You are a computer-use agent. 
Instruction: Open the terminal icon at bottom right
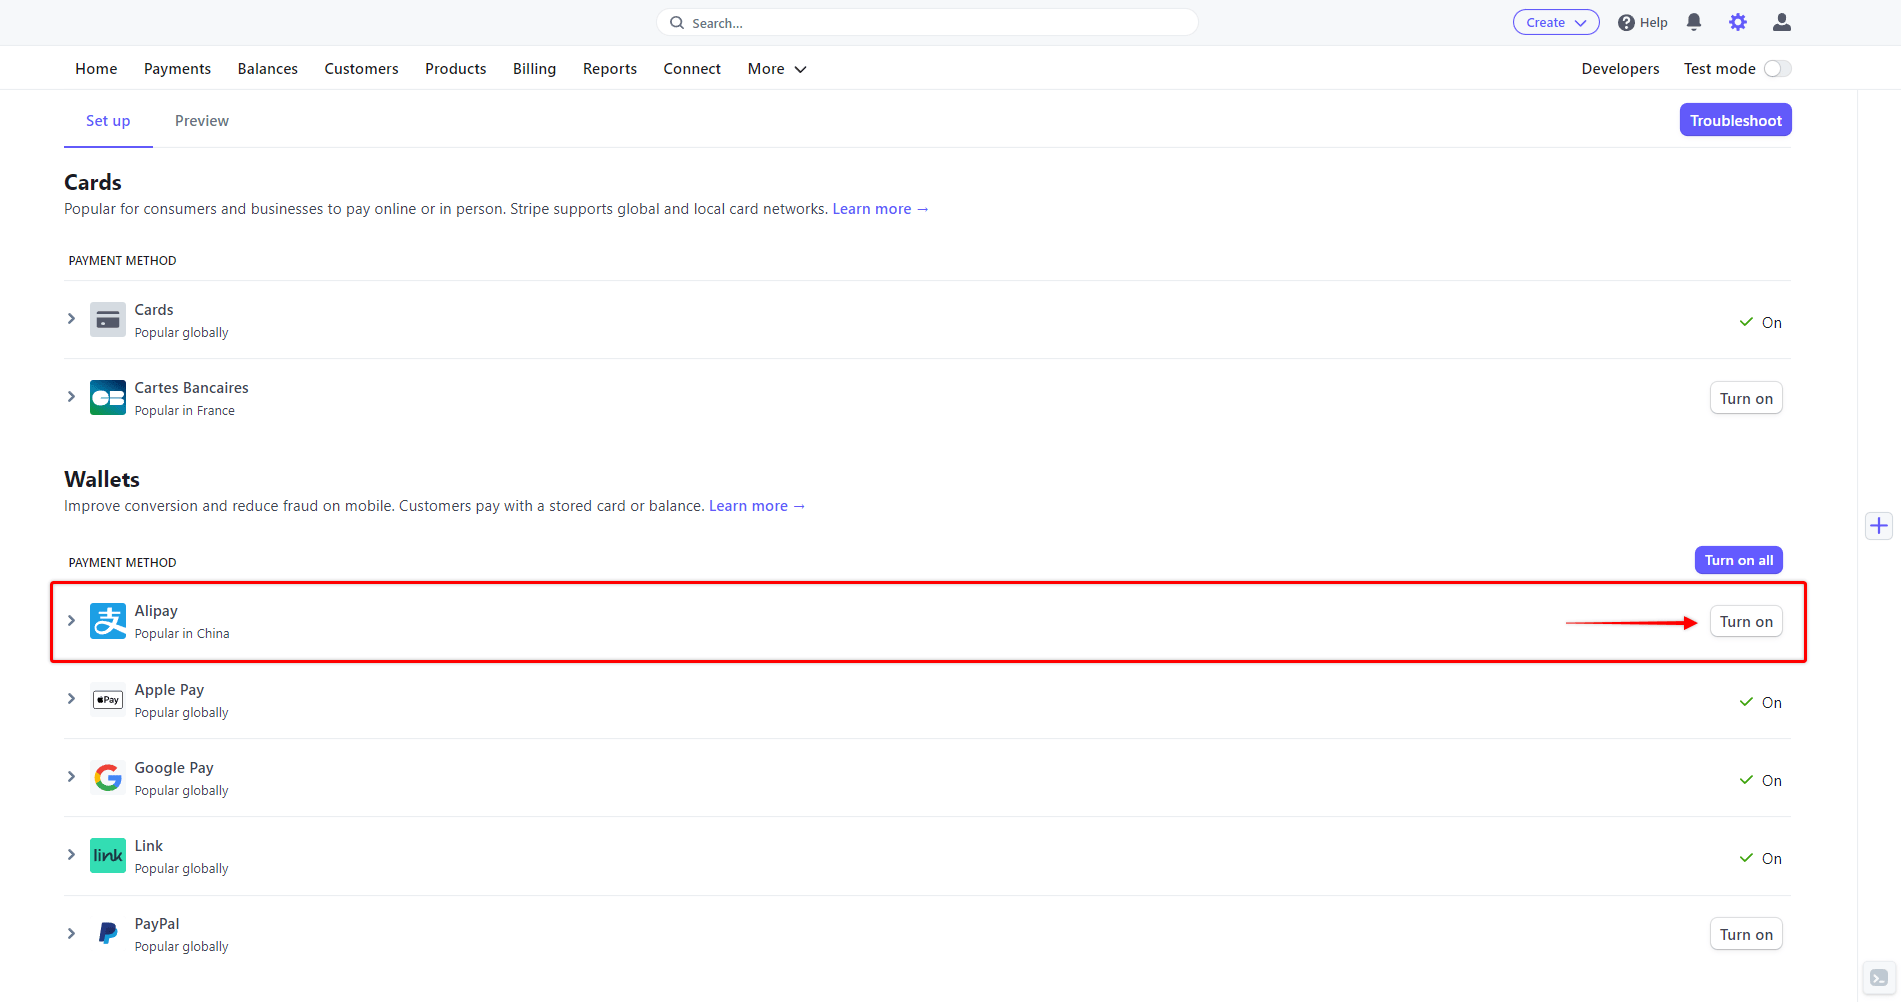(1879, 978)
